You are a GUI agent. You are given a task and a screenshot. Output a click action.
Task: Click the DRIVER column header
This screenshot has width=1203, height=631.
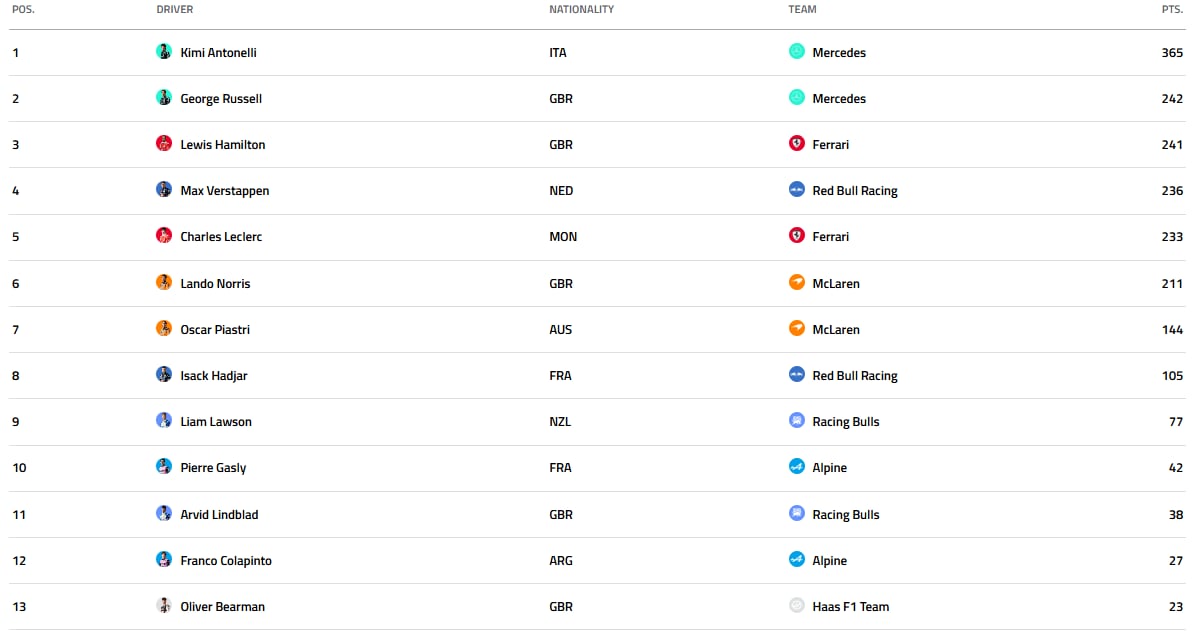(175, 9)
